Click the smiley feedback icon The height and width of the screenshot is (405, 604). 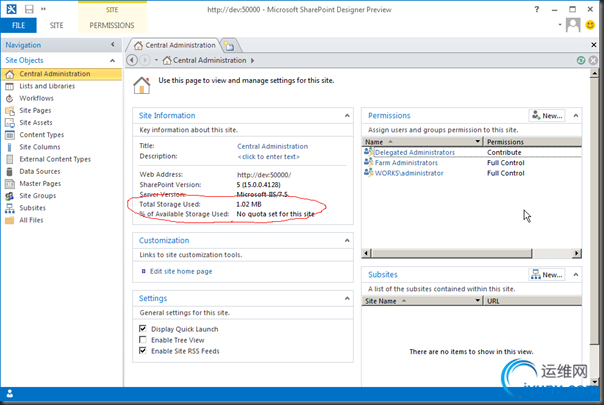click(590, 25)
